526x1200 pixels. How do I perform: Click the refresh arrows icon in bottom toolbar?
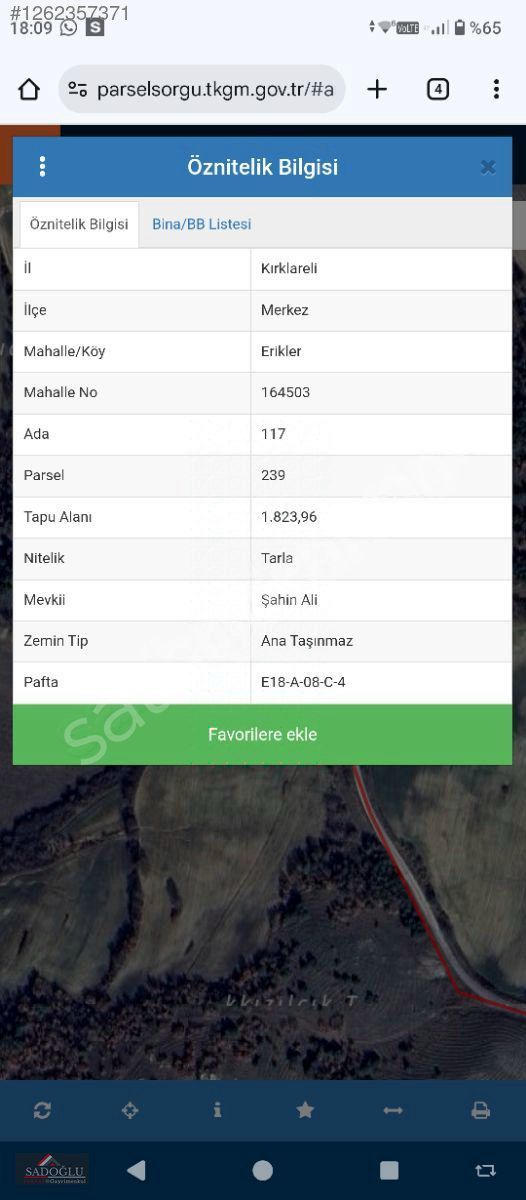click(x=42, y=1110)
